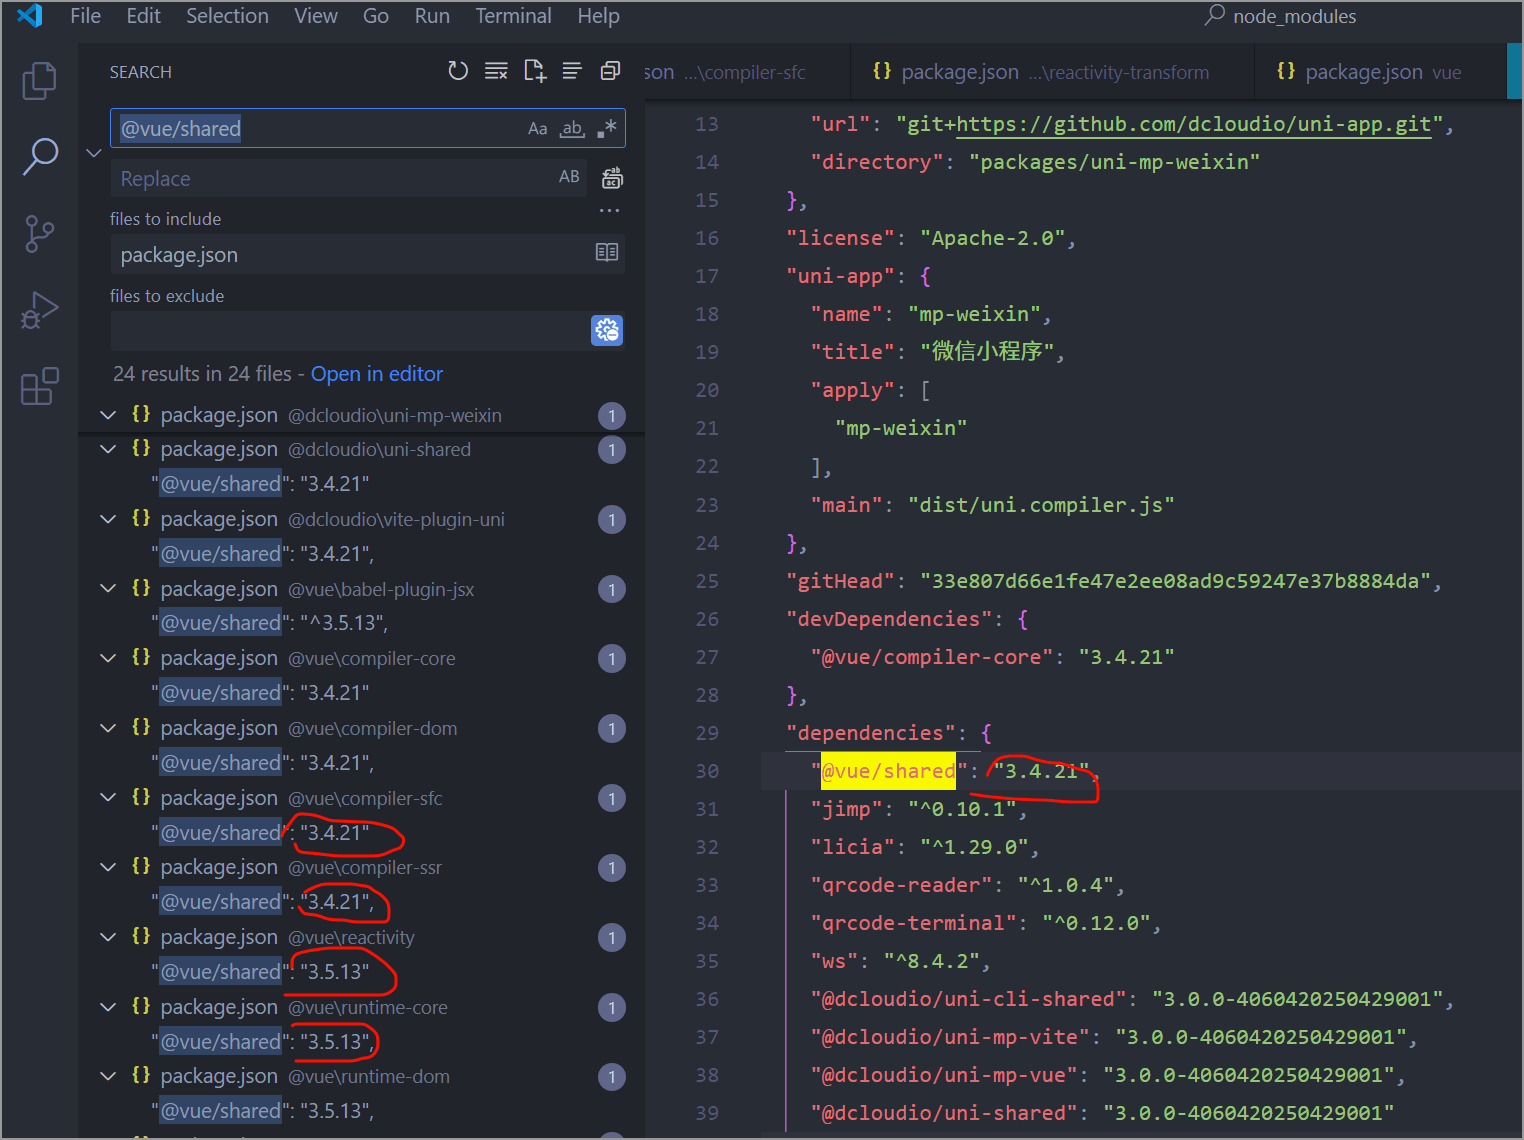Toggle use exclude settings and ignore files
The image size is (1524, 1140).
[x=607, y=330]
